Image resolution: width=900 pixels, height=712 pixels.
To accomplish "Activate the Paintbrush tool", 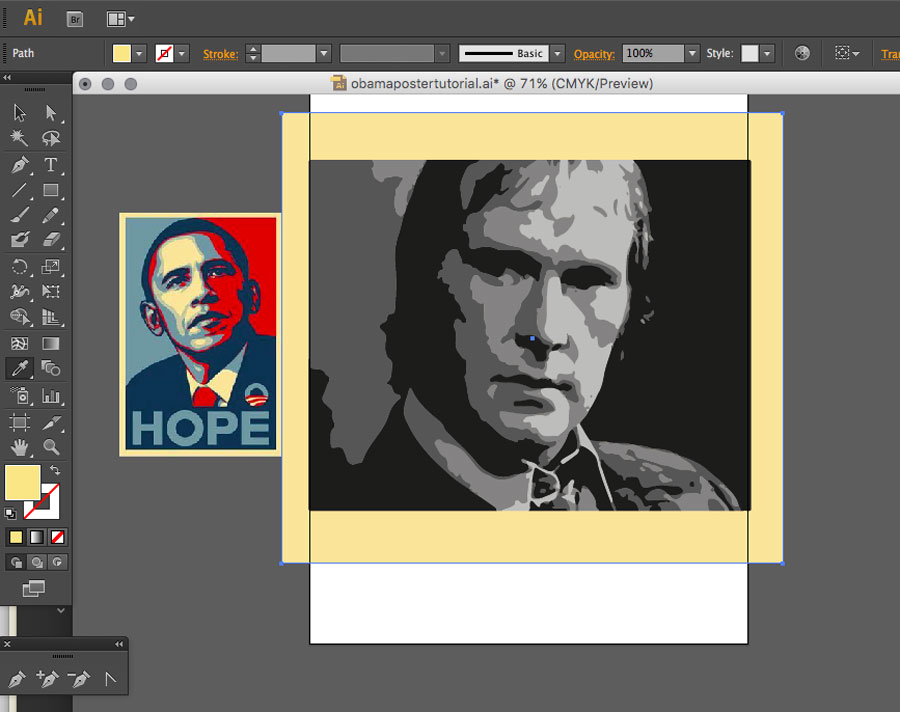I will pos(20,215).
